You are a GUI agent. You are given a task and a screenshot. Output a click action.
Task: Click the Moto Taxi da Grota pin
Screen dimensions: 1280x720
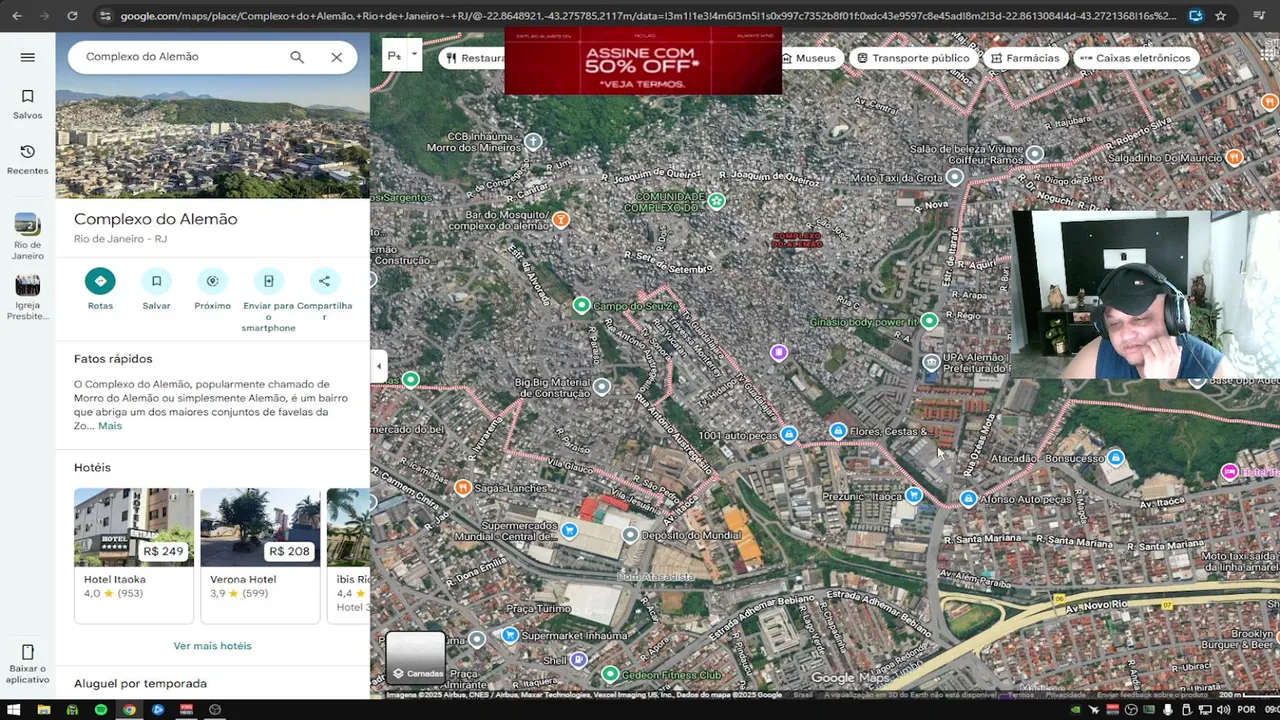tap(955, 177)
